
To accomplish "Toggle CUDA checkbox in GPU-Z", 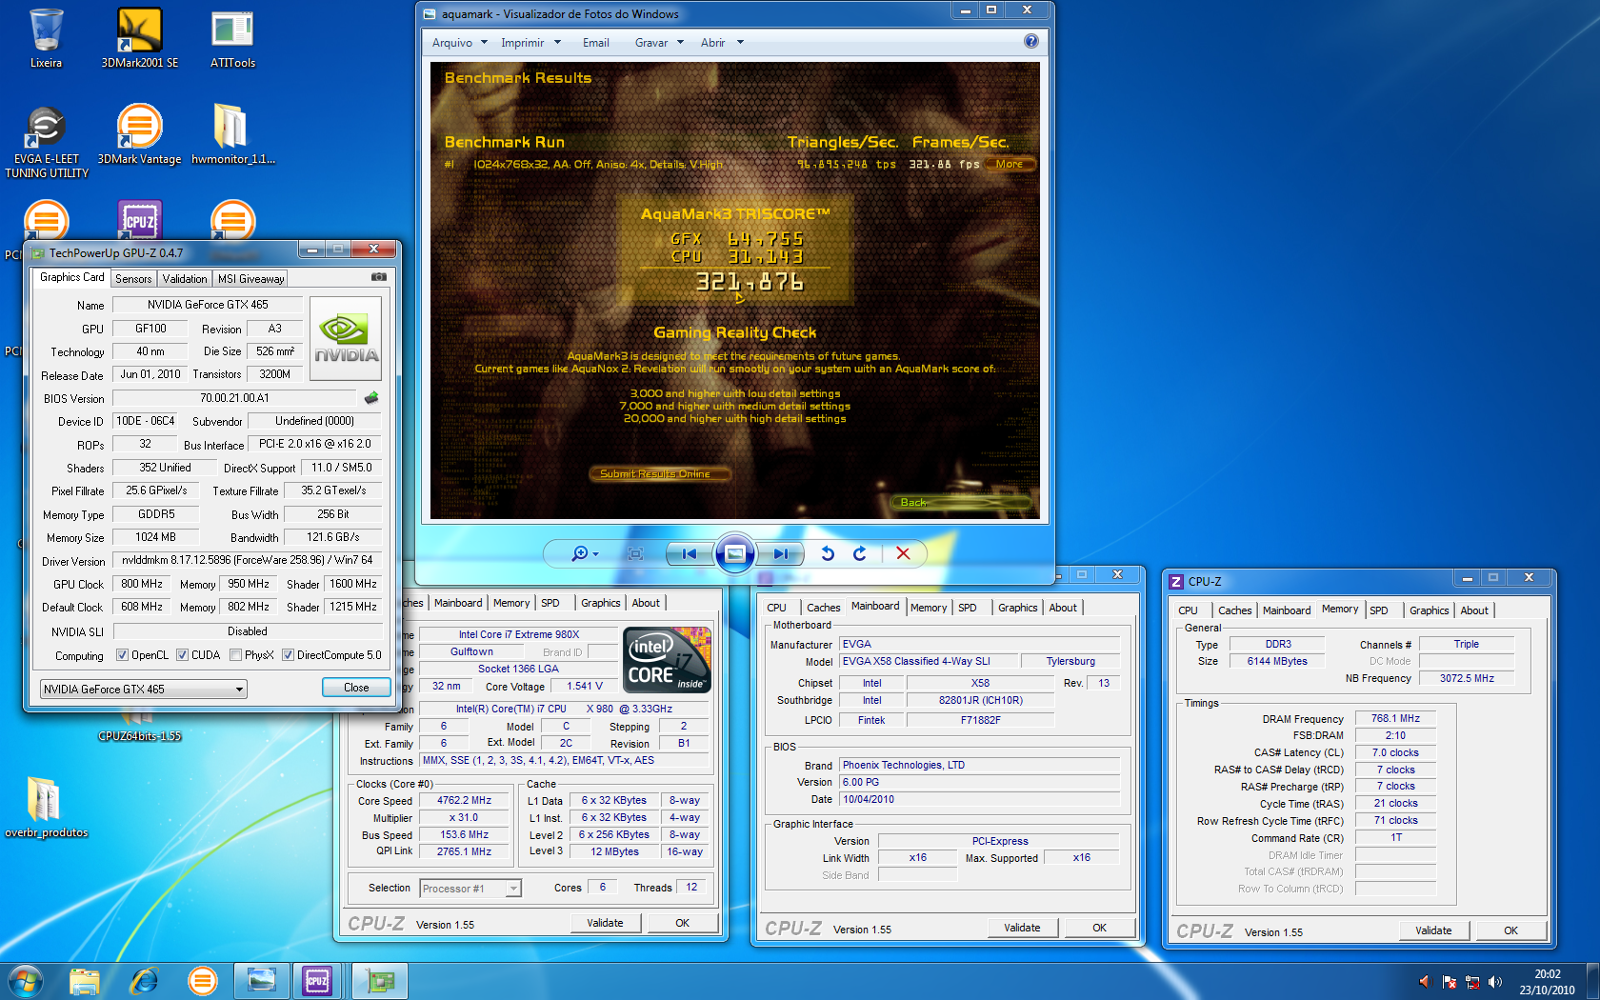I will [x=182, y=655].
